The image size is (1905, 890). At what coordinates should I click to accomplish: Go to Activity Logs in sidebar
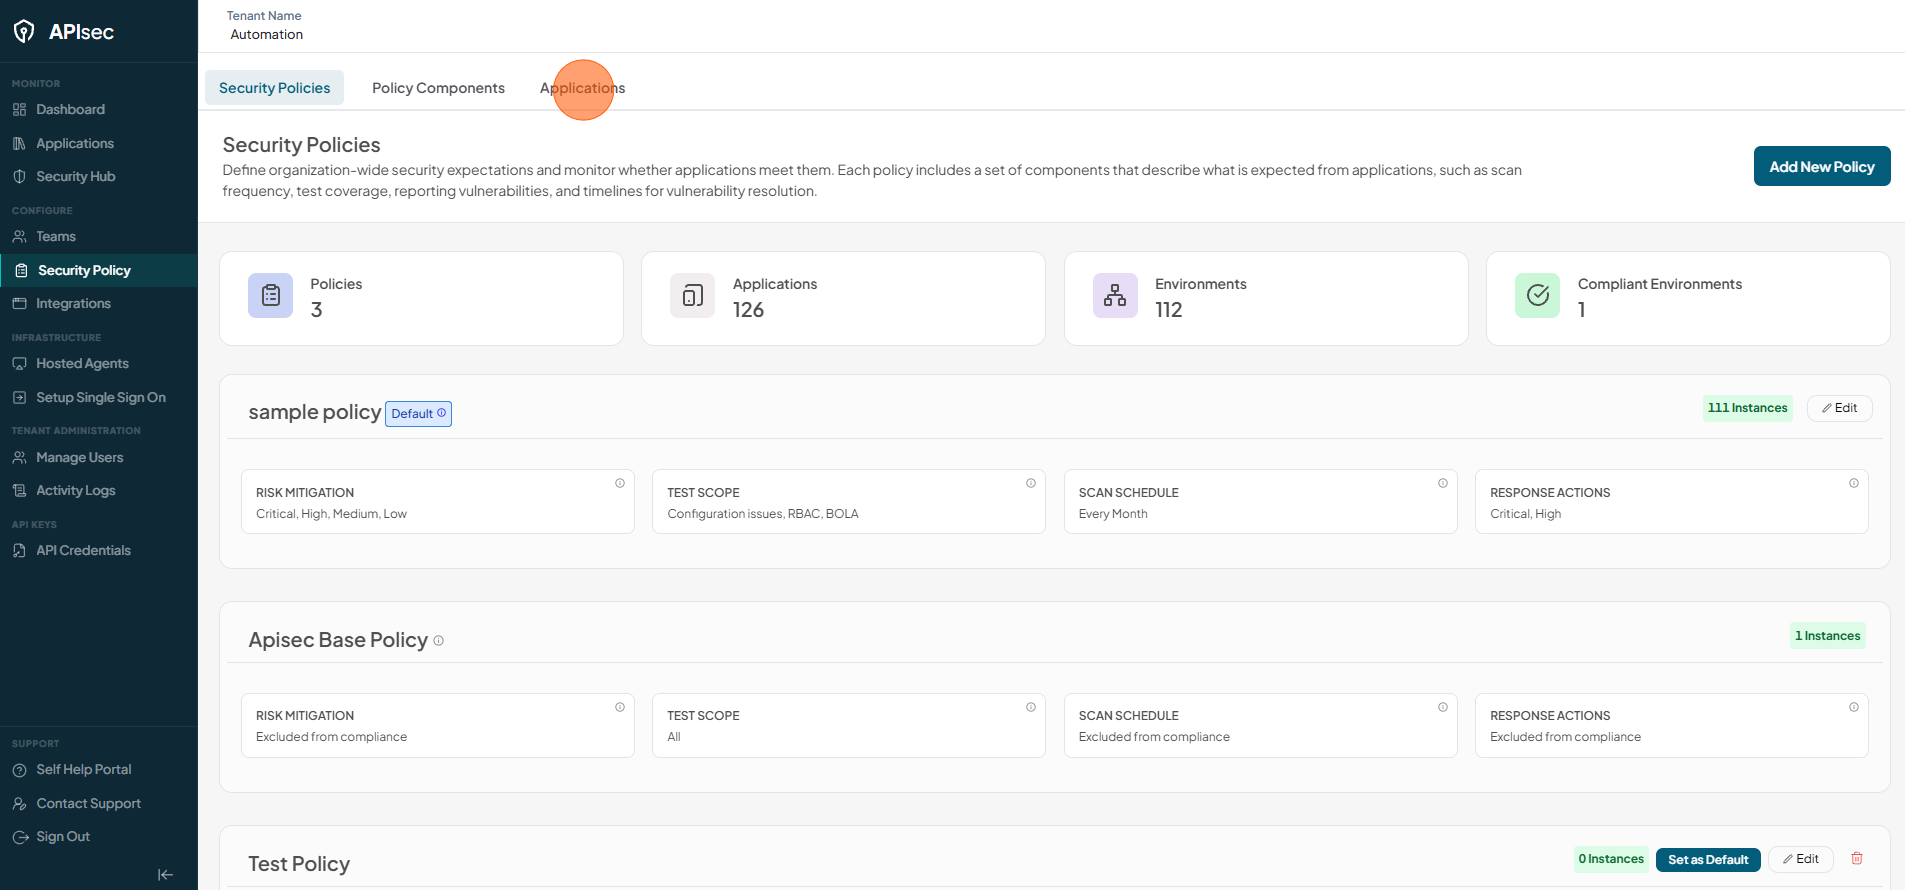[76, 490]
